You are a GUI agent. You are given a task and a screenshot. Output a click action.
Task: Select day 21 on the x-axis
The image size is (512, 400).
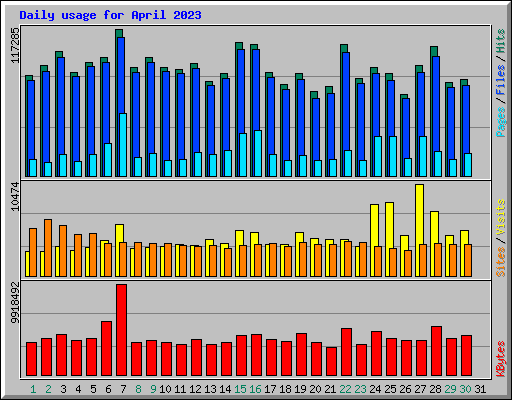pyautogui.click(x=330, y=389)
